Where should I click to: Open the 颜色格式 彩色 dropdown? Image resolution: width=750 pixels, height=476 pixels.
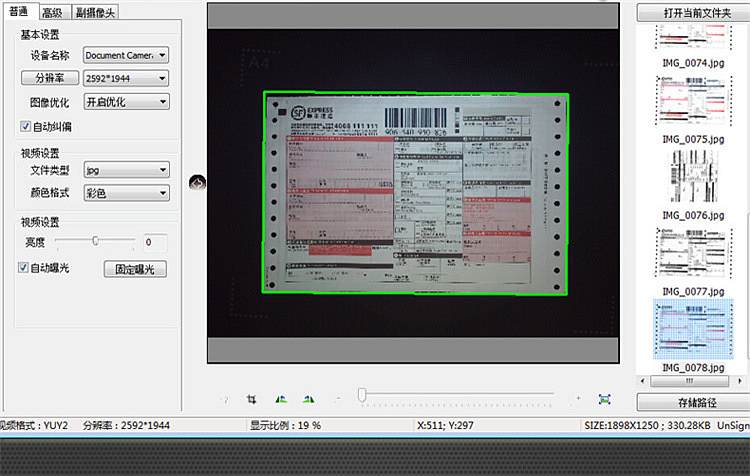coord(126,193)
